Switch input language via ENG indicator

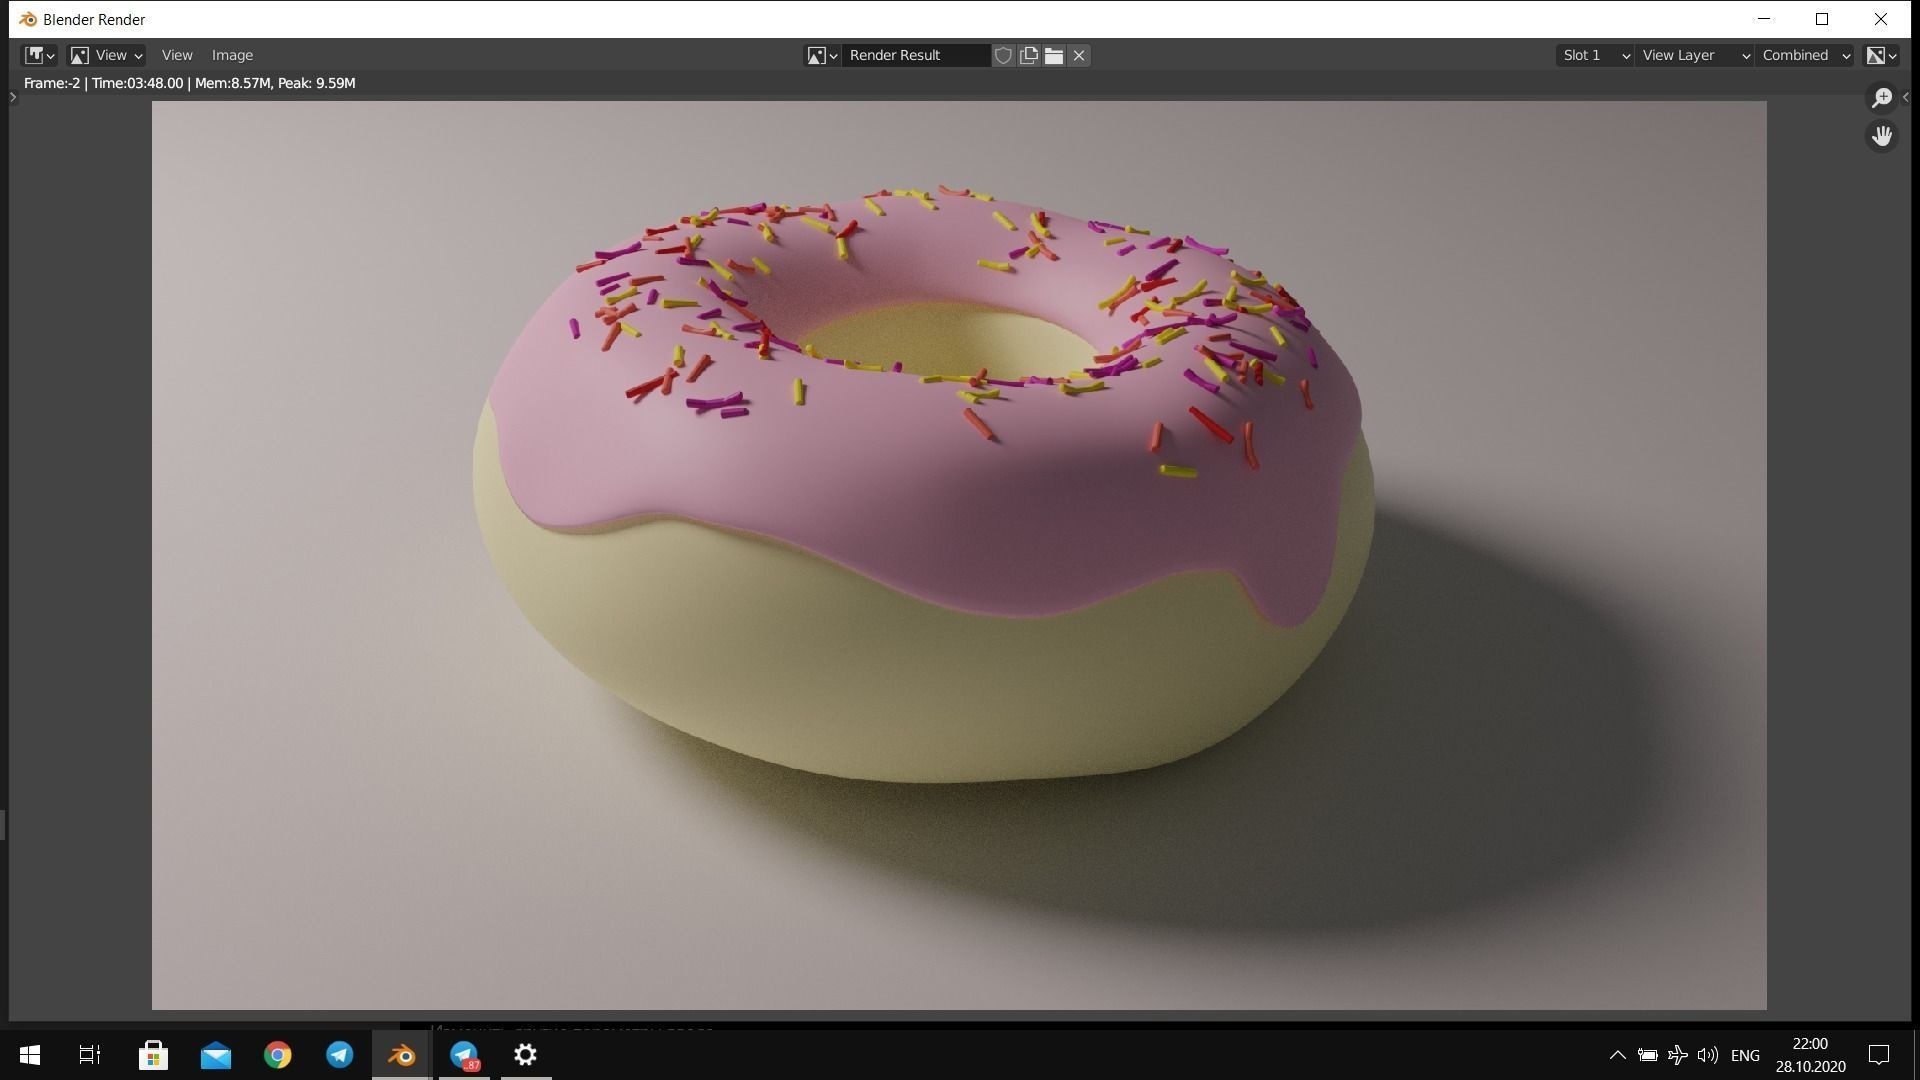pos(1744,1054)
